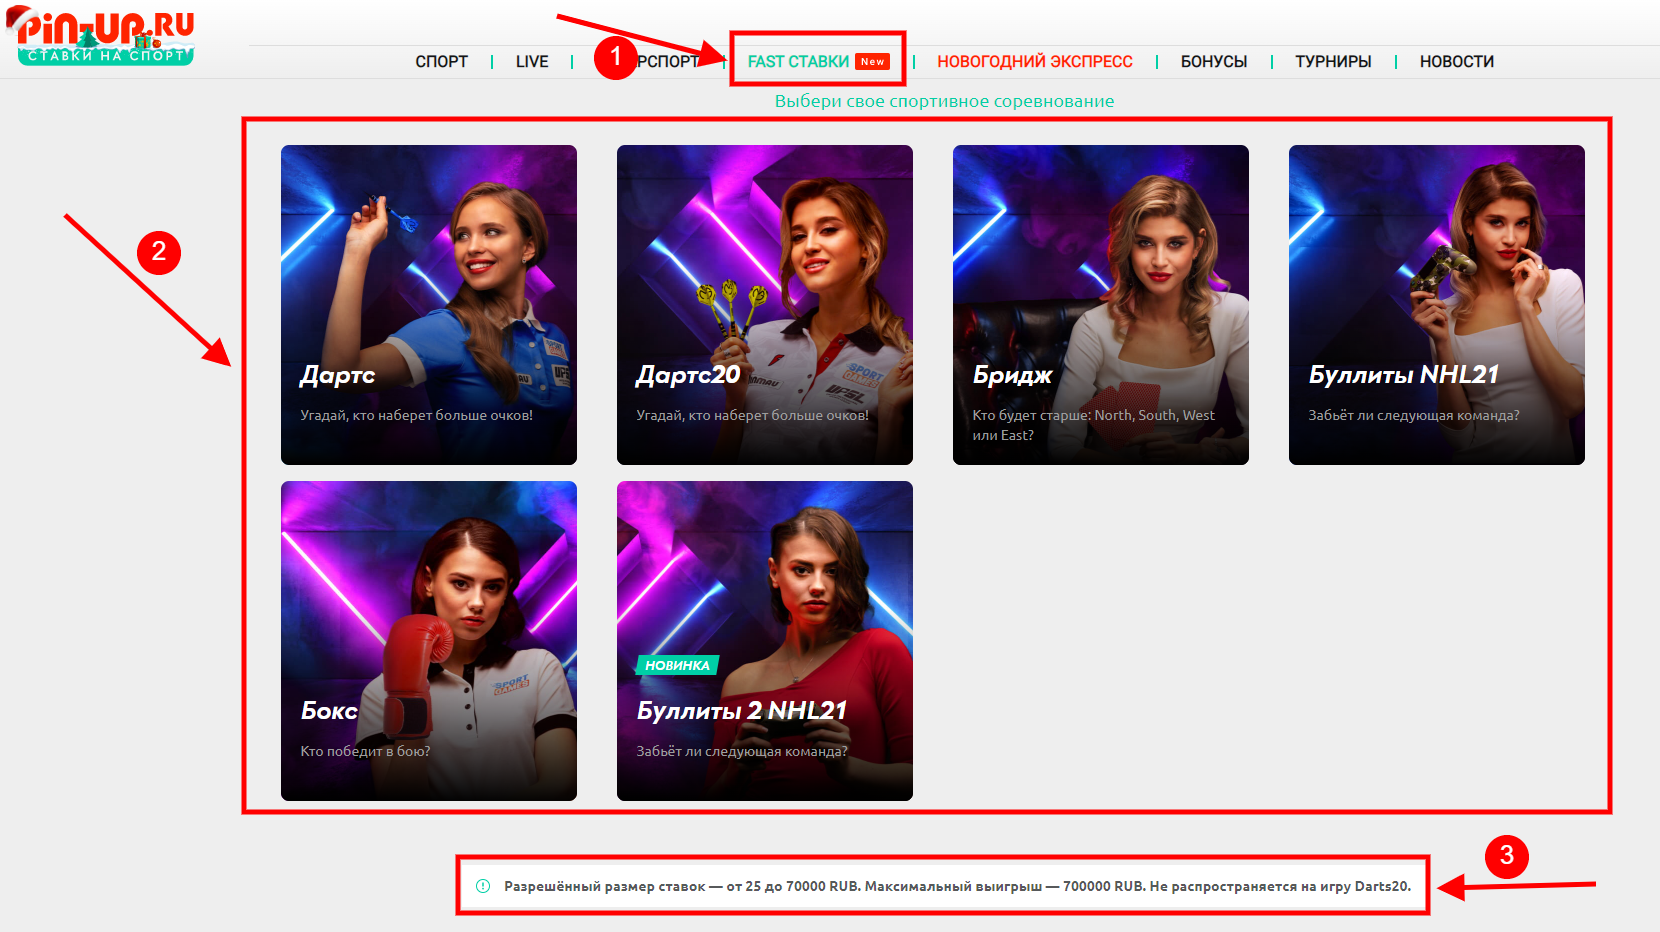Open the ТУРНИРЫ page
1660x932 pixels.
point(1333,62)
